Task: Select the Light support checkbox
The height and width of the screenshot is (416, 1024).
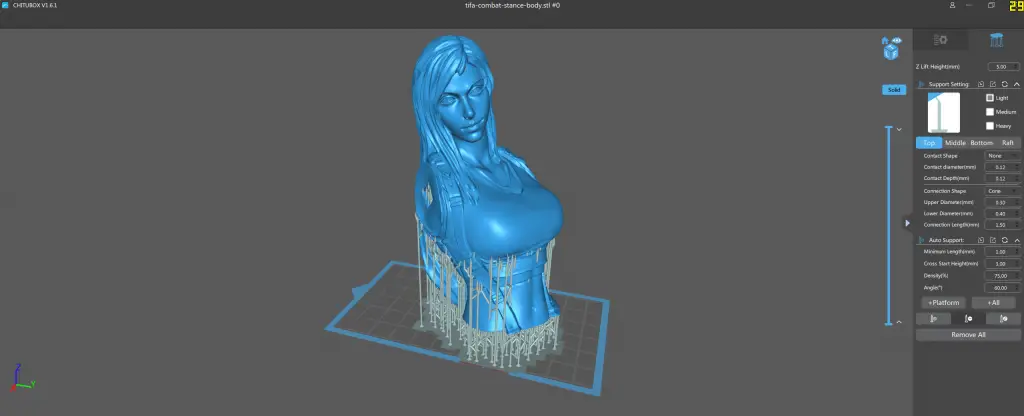Action: [989, 98]
